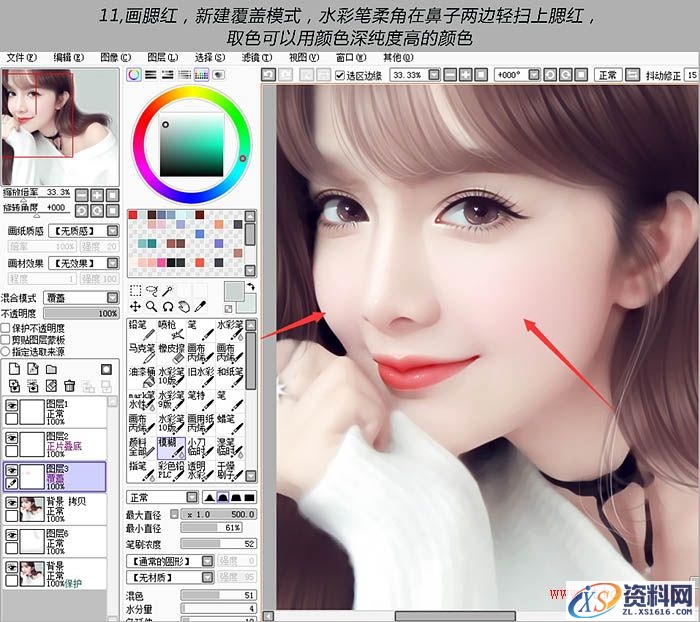Image resolution: width=700 pixels, height=622 pixels.
Task: Choose the Zoom magnifier tool
Action: pyautogui.click(x=152, y=306)
